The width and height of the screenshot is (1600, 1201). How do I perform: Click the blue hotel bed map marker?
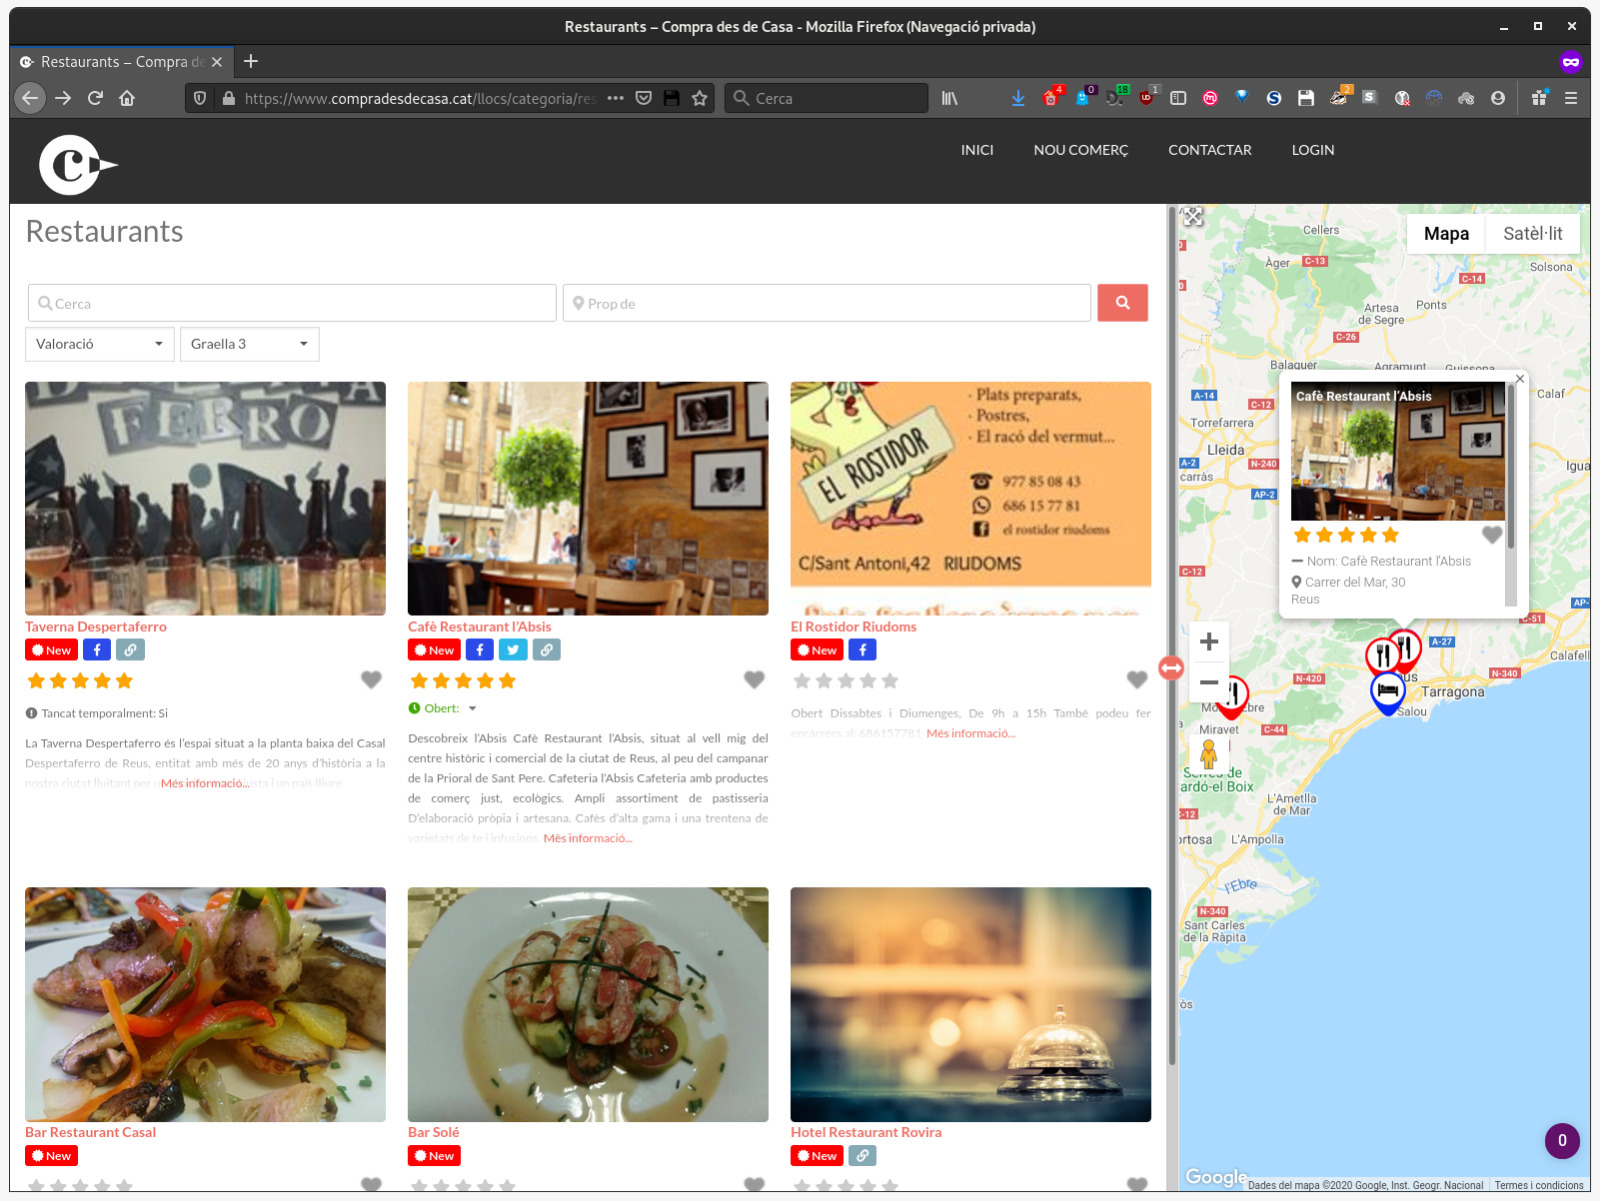pyautogui.click(x=1387, y=692)
